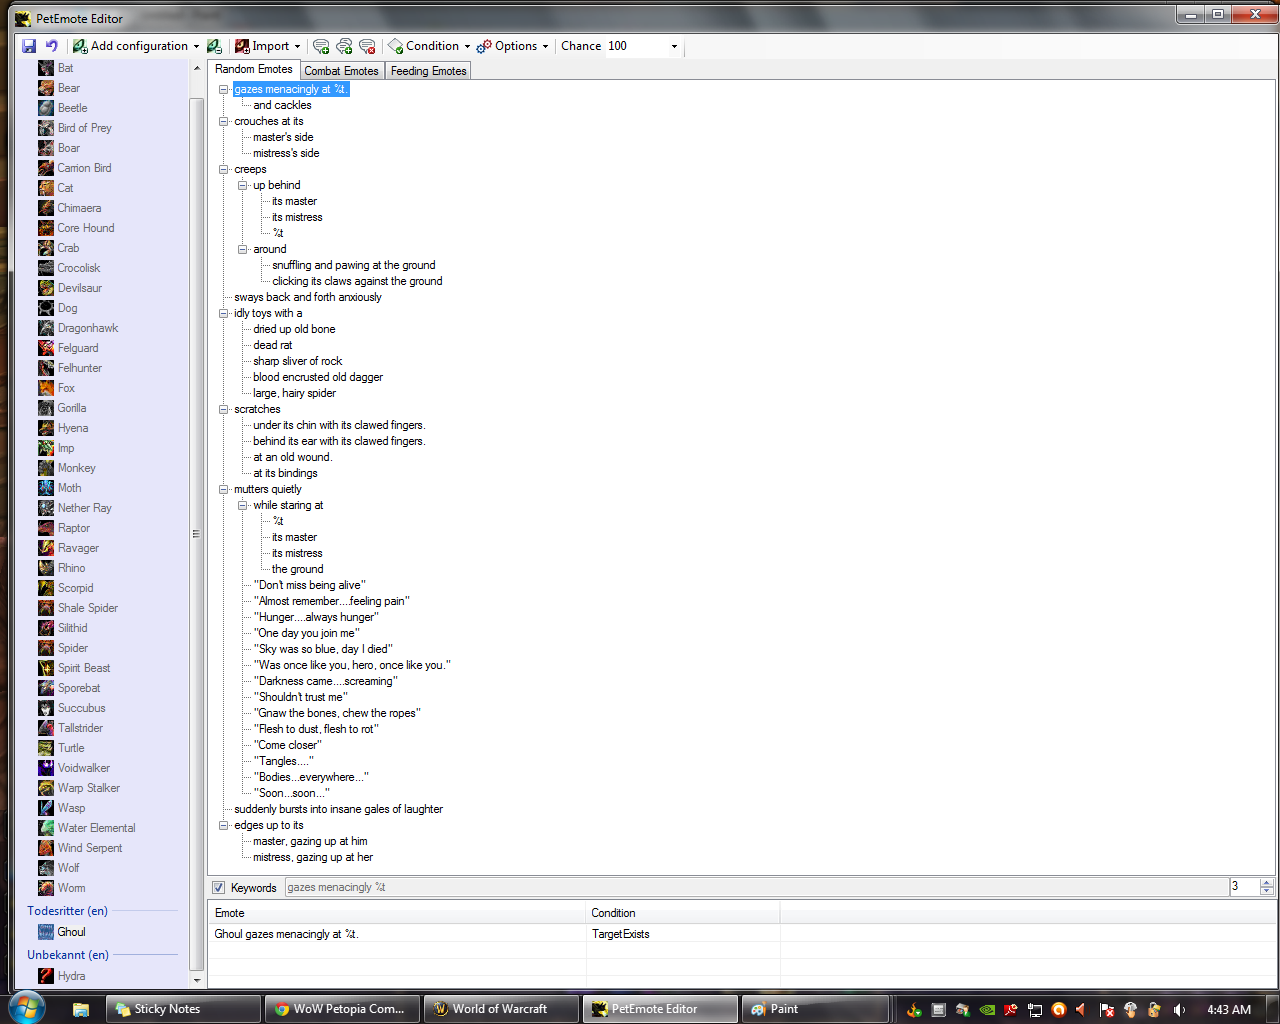Open Paint taskbar button
The image size is (1280, 1024).
coord(816,1009)
